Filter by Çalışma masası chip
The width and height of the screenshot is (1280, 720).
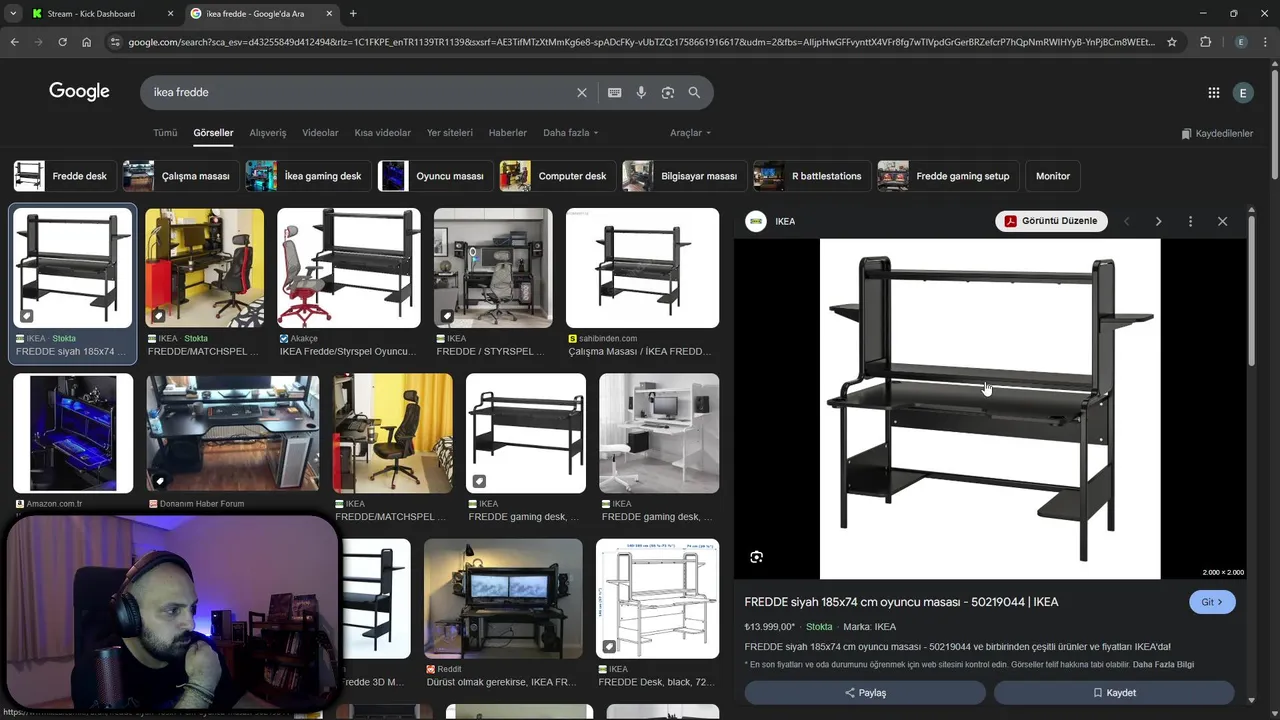pos(180,176)
